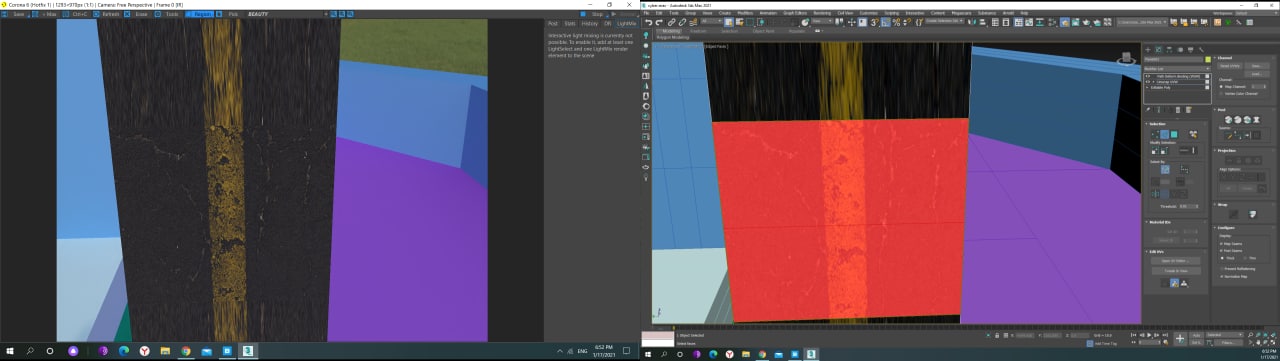This screenshot has width=1280, height=361.
Task: Toggle the Percent Snap button
Action: click(x=896, y=22)
